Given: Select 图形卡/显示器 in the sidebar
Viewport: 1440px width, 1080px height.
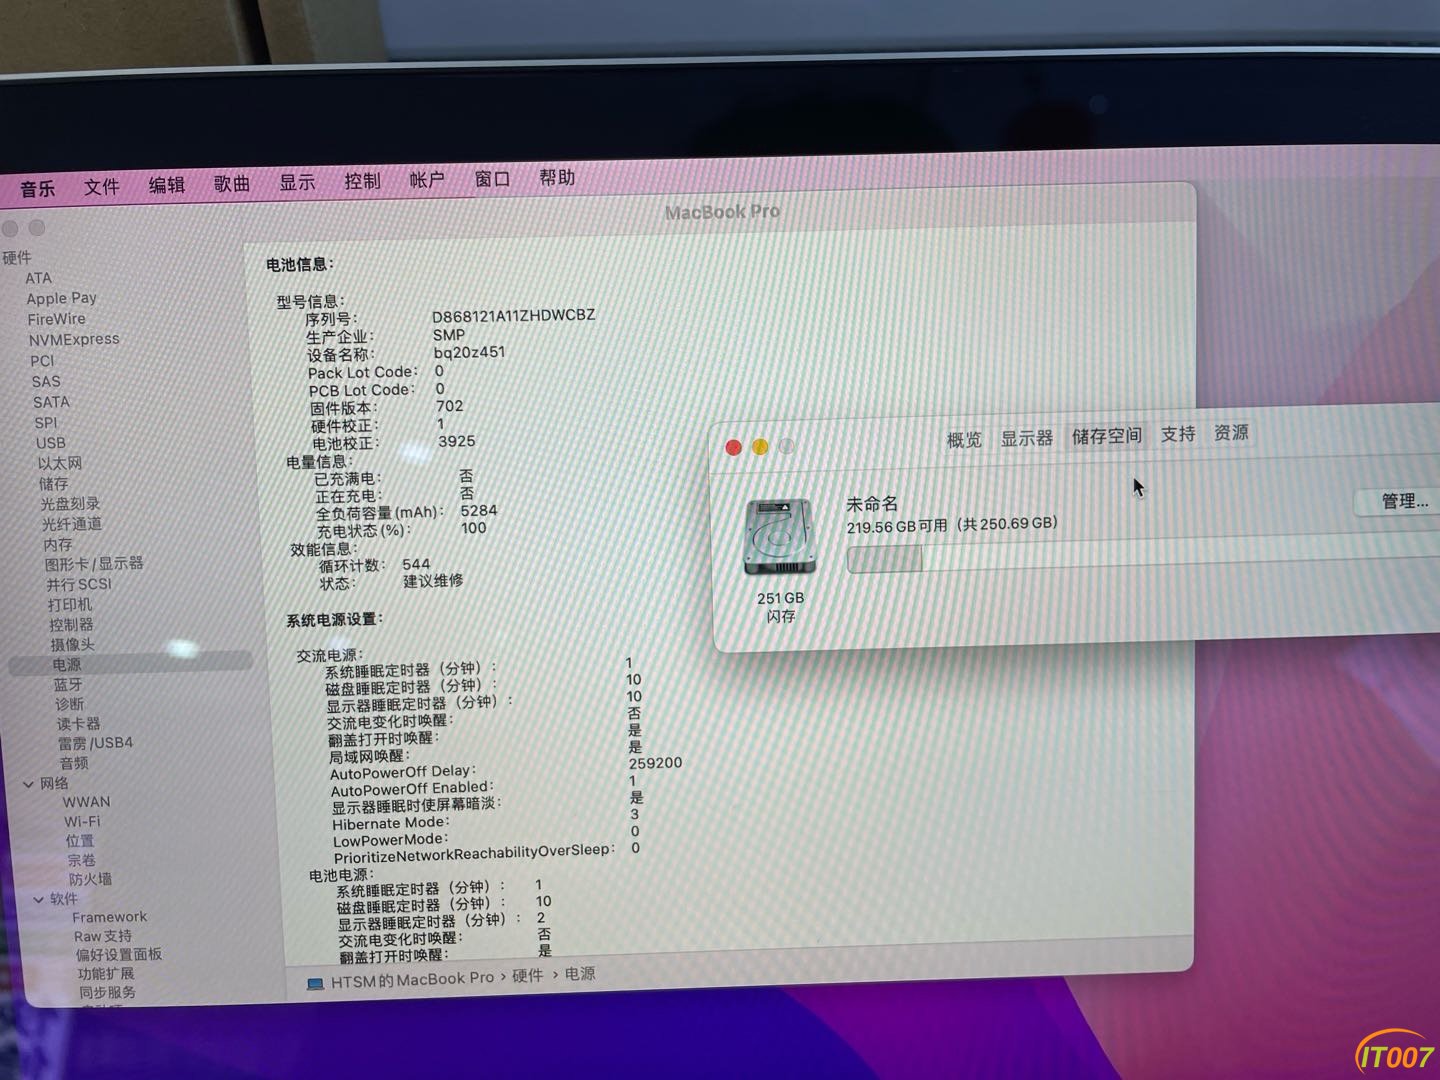Looking at the screenshot, I should coord(94,564).
